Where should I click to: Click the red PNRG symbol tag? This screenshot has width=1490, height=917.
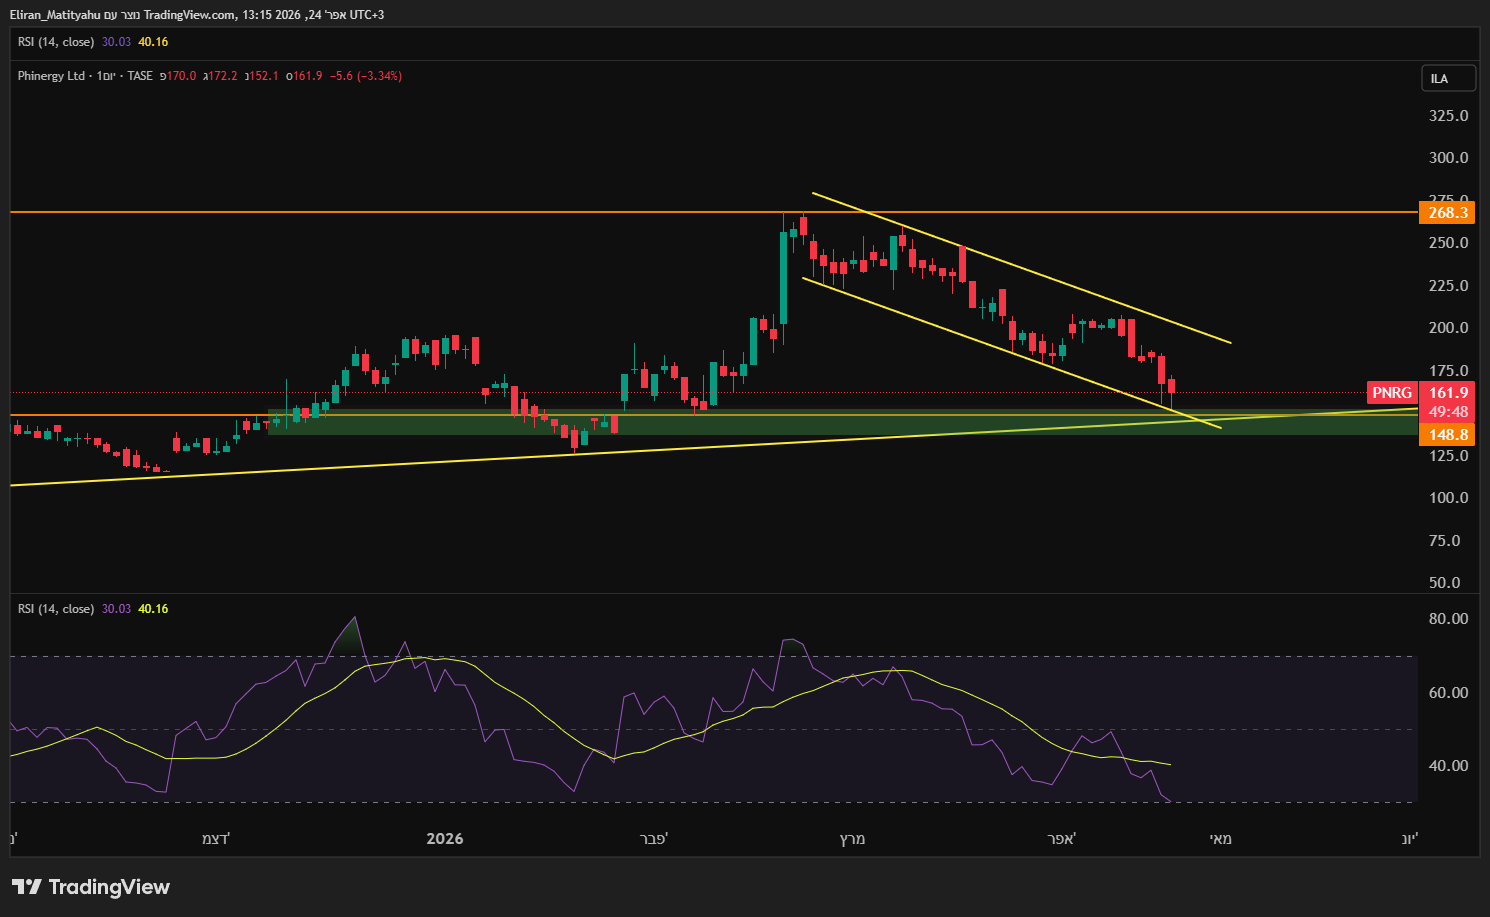tap(1392, 393)
